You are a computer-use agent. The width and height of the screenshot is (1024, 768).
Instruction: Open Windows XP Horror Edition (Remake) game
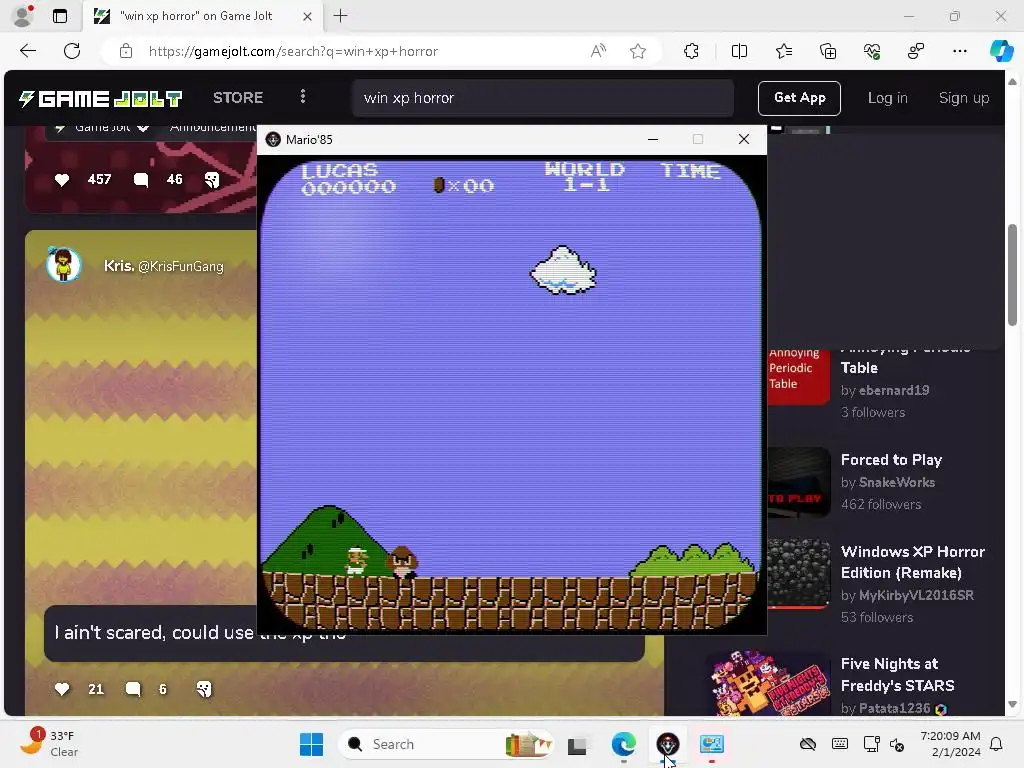tap(912, 562)
